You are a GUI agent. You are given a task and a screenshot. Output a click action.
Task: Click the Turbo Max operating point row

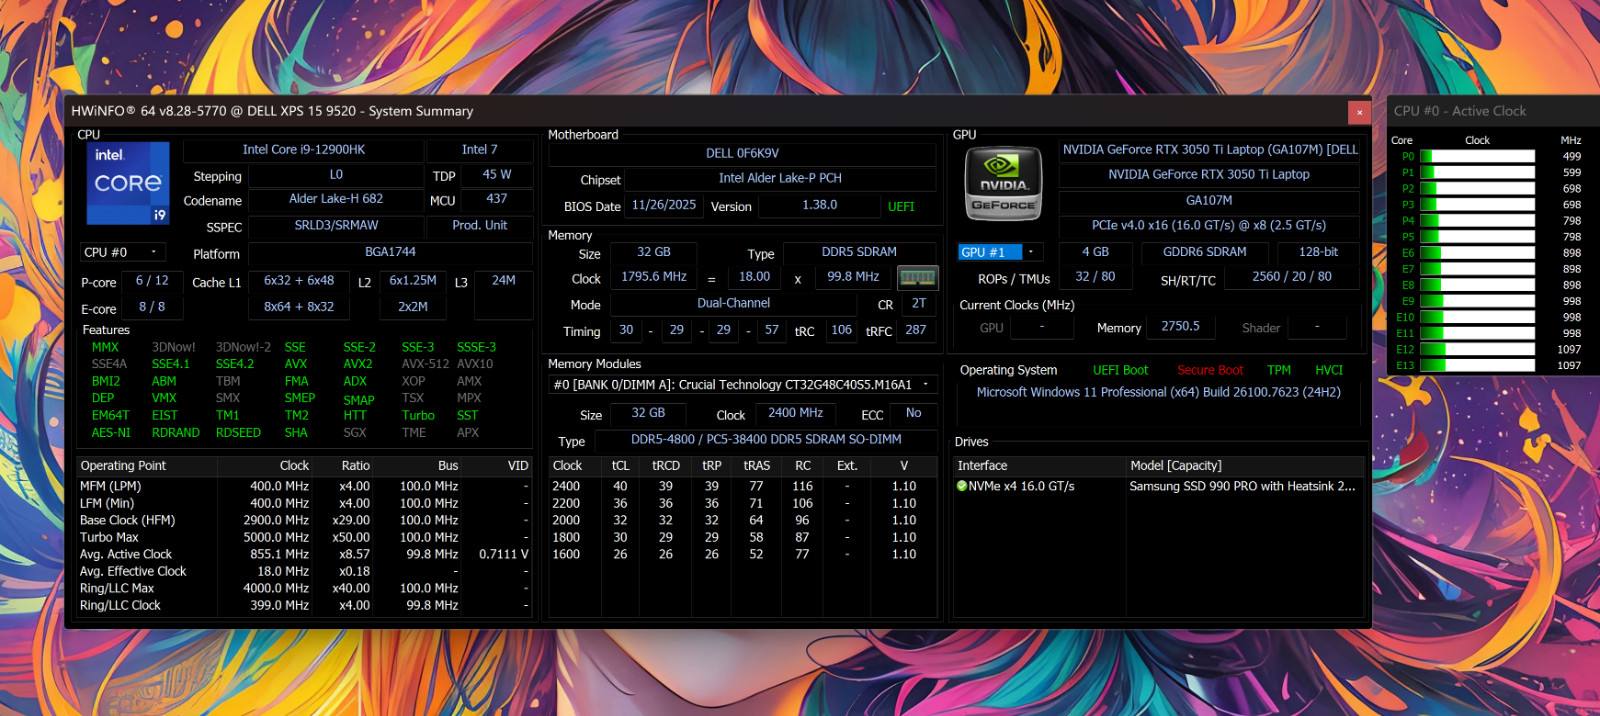point(304,537)
